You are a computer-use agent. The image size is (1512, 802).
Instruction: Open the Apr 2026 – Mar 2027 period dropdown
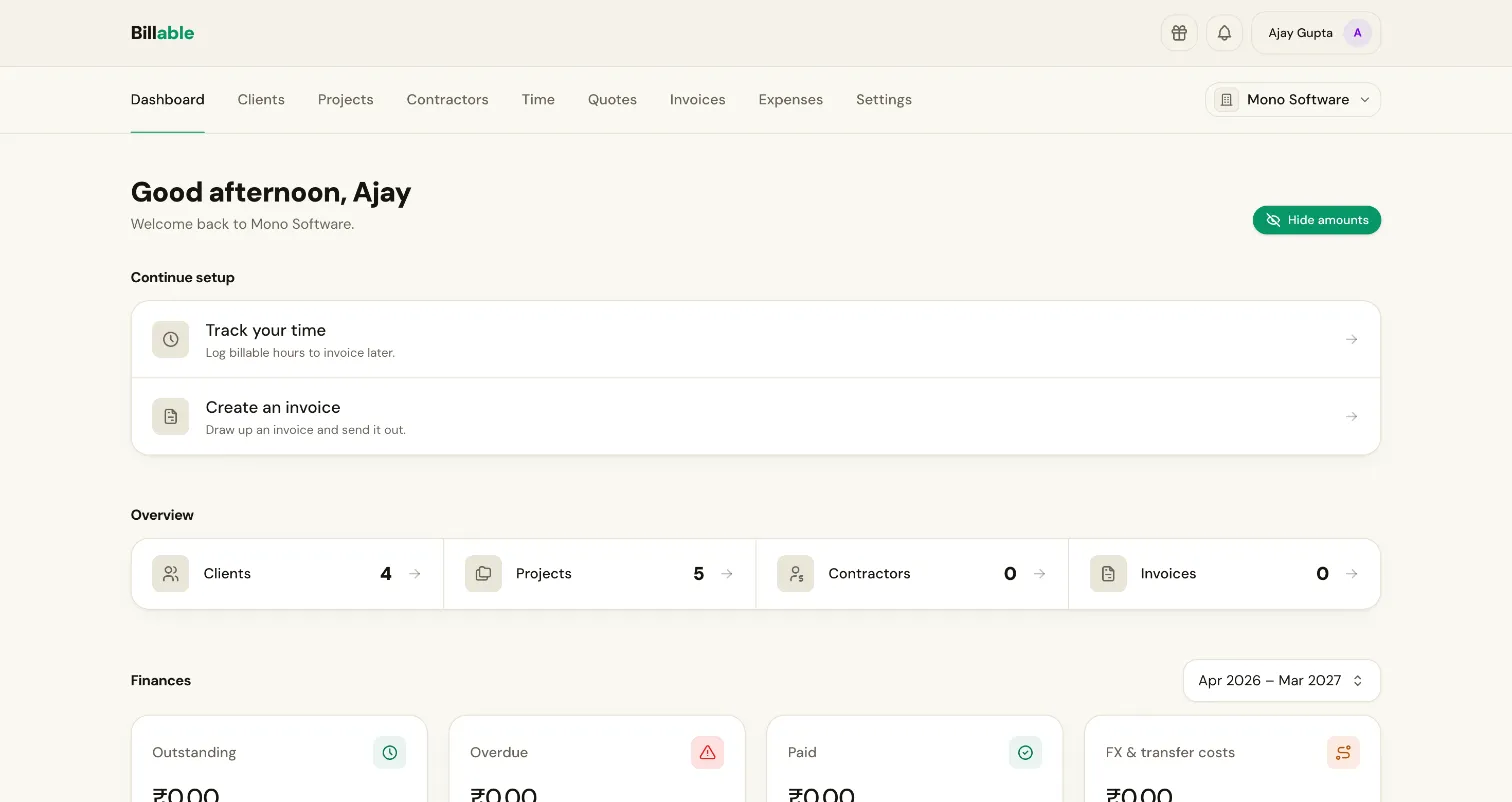click(x=1282, y=680)
